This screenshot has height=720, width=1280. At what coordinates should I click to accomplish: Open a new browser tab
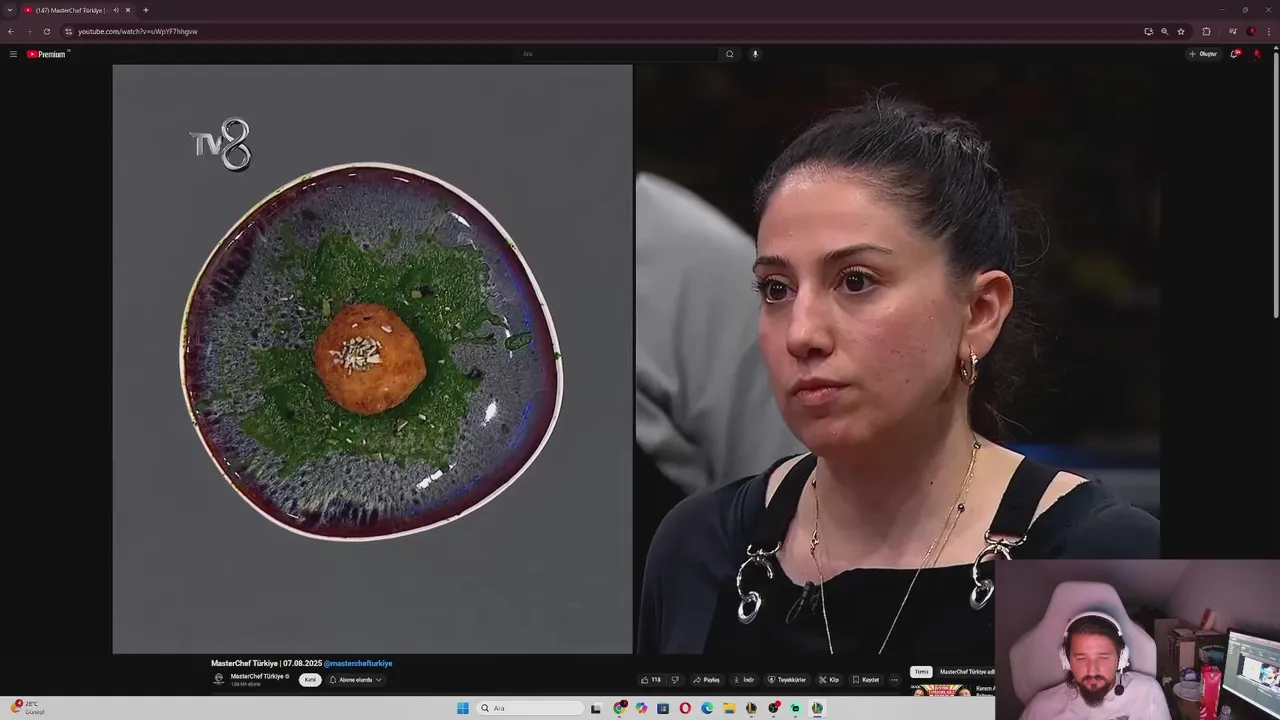click(x=146, y=10)
